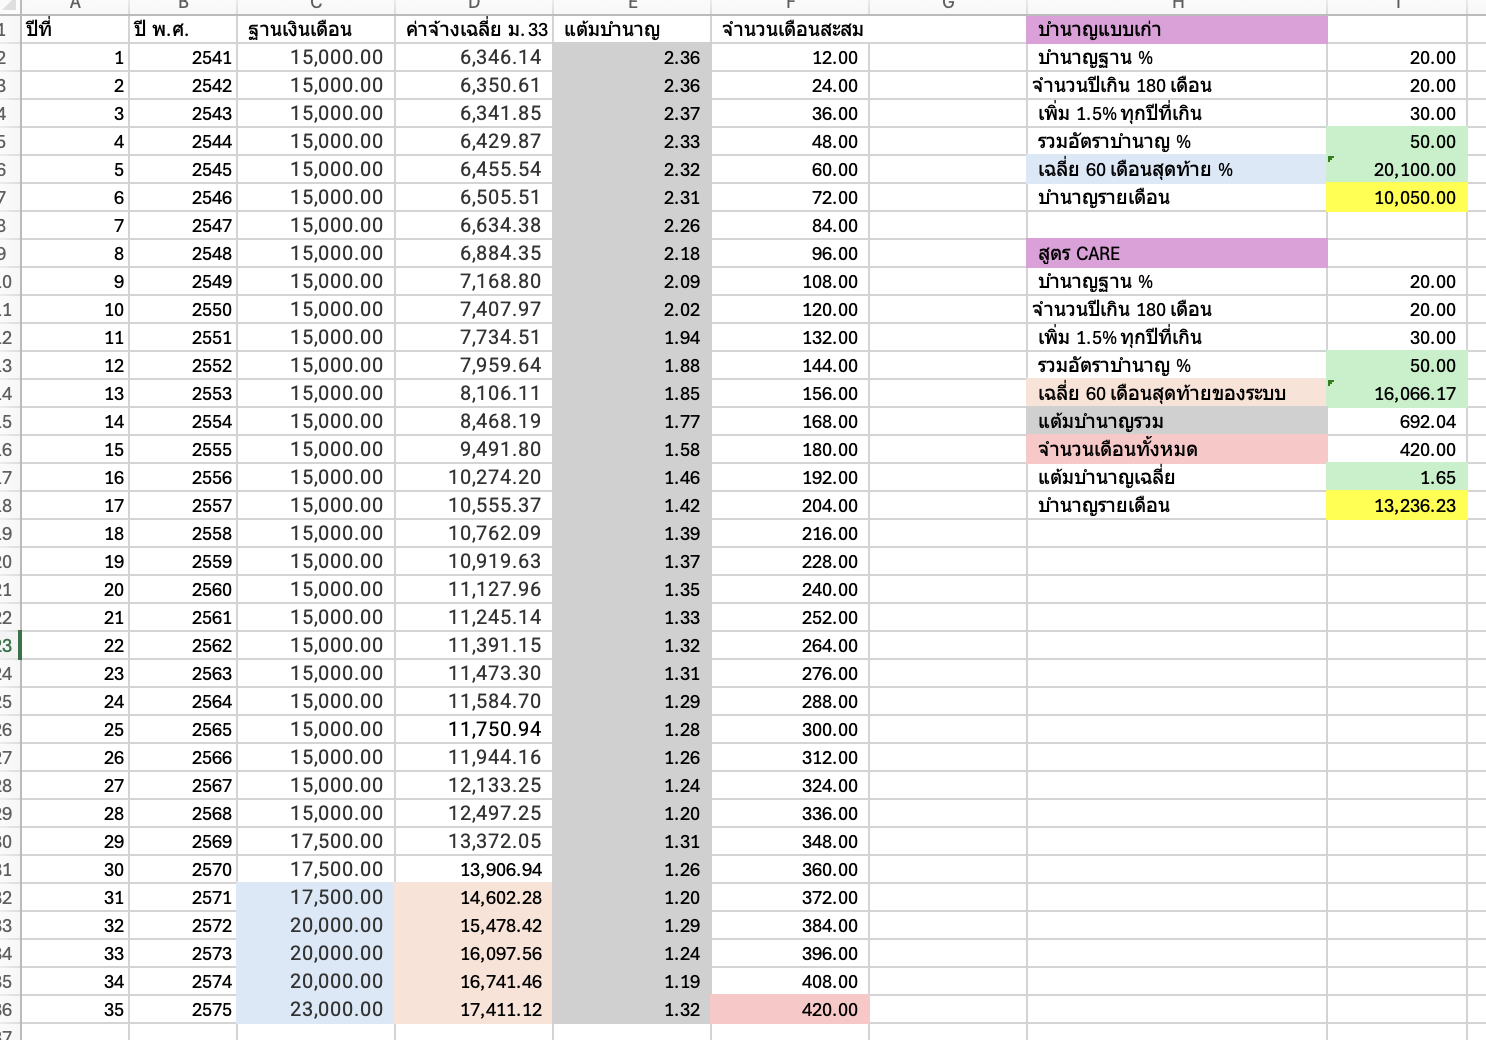1486x1040 pixels.
Task: Select the highlighted wage cell 17,411.12
Action: (x=474, y=1009)
